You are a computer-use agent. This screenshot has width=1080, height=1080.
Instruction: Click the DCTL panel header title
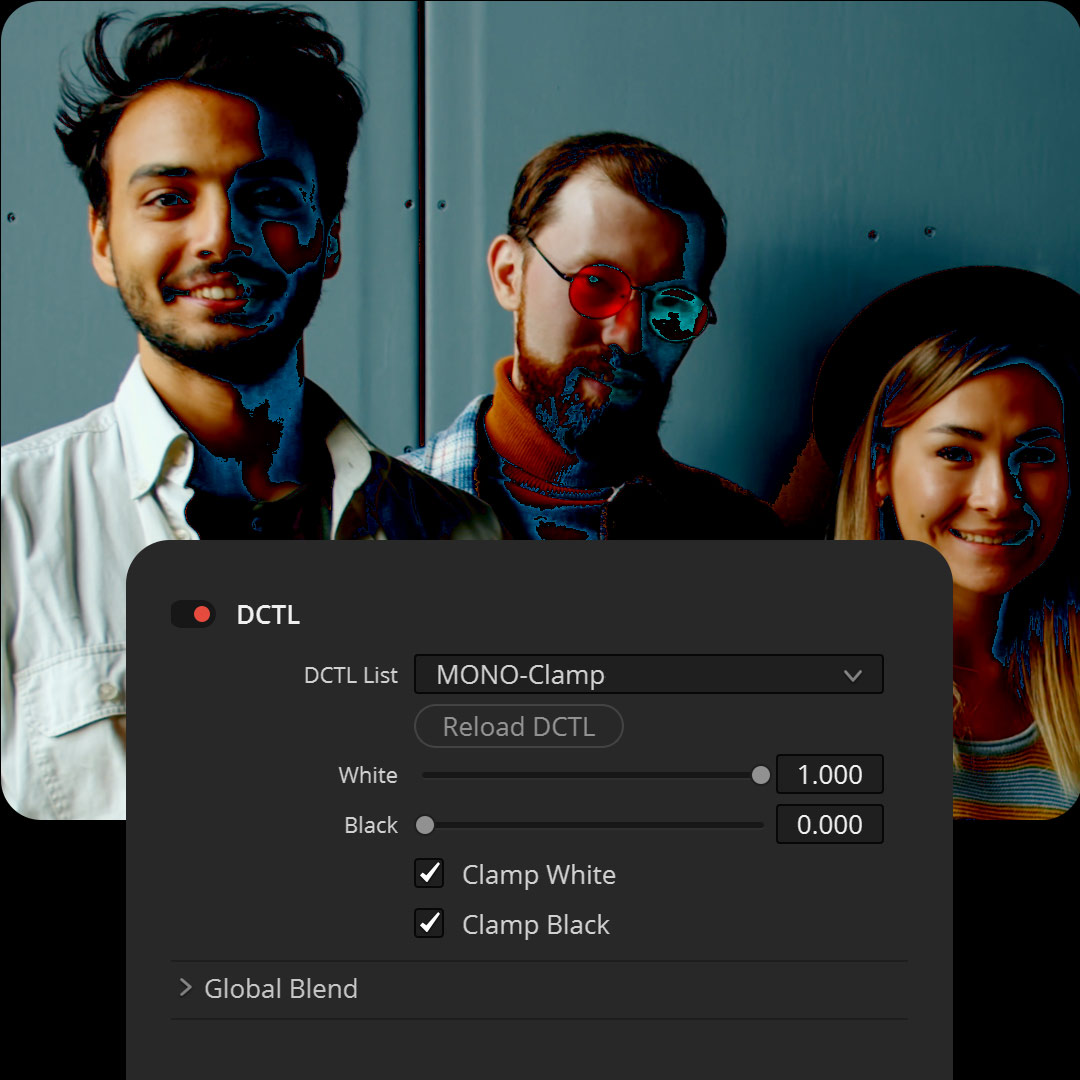(x=268, y=615)
